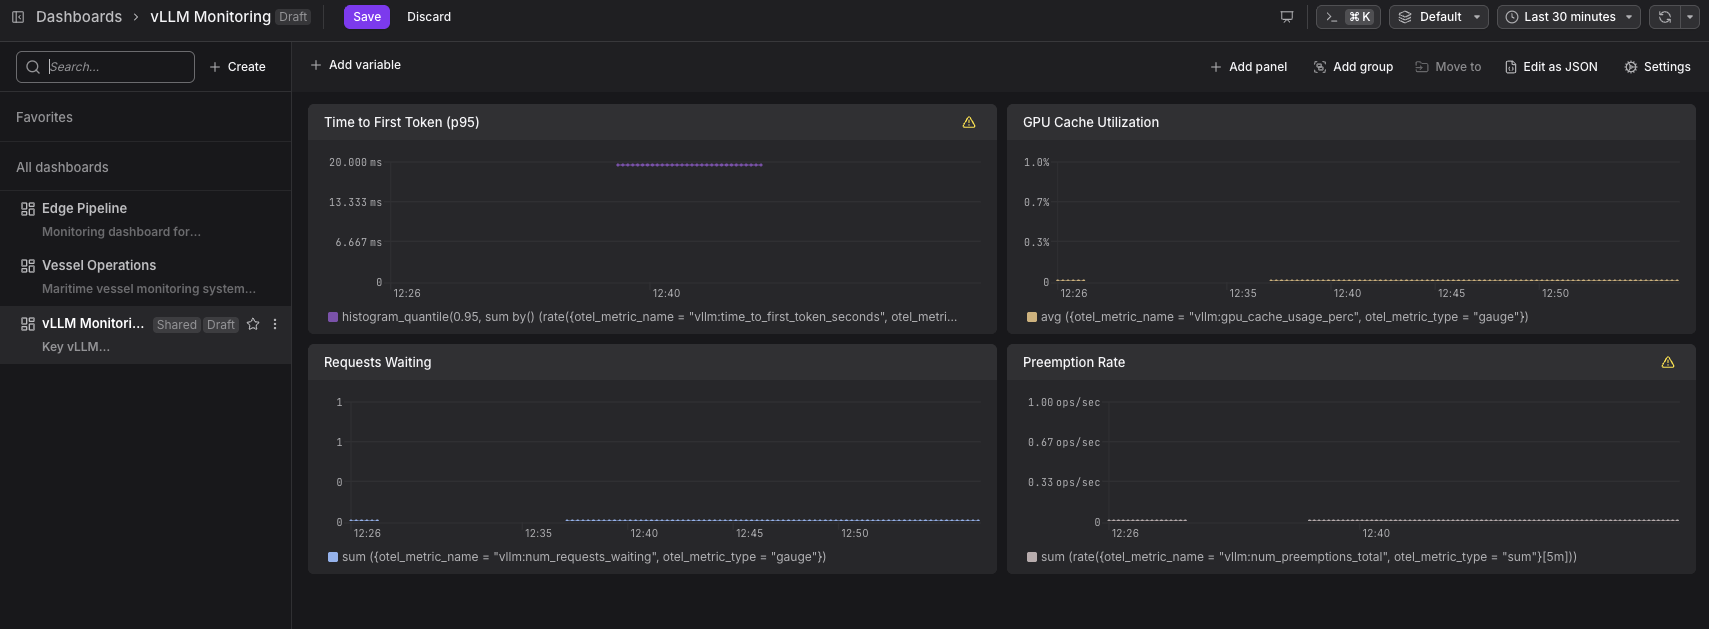Toggle the purple histogram_quantile legend swatch
This screenshot has height=629, width=1709.
click(x=333, y=317)
